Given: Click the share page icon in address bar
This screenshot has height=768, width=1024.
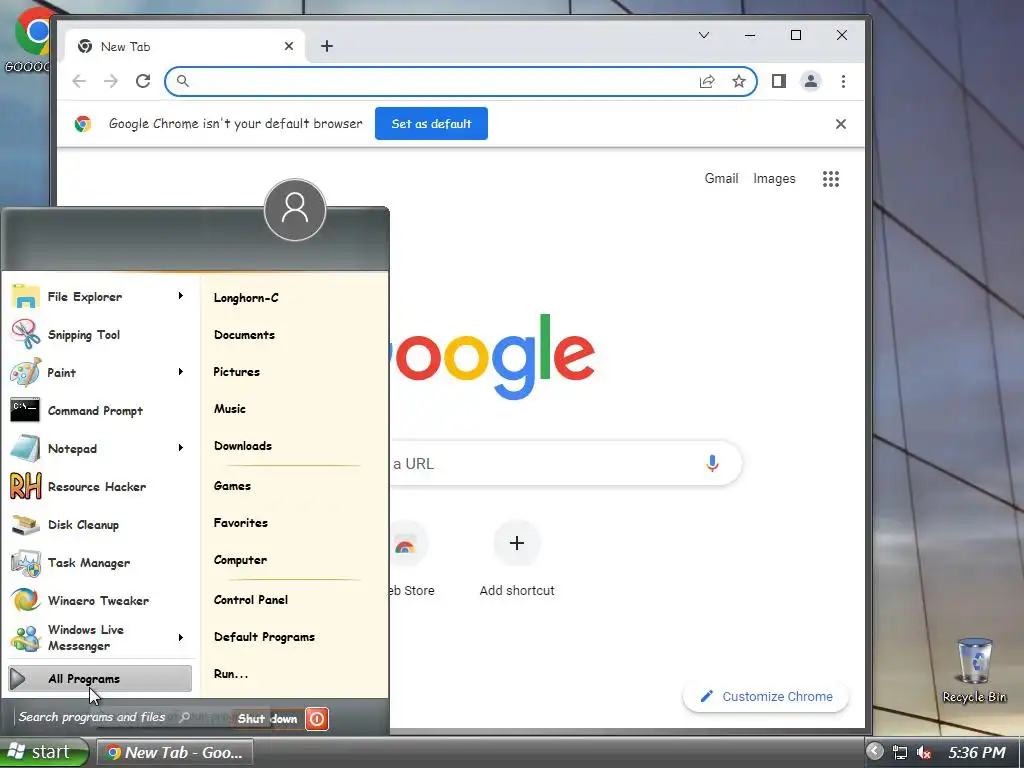Looking at the screenshot, I should [707, 82].
